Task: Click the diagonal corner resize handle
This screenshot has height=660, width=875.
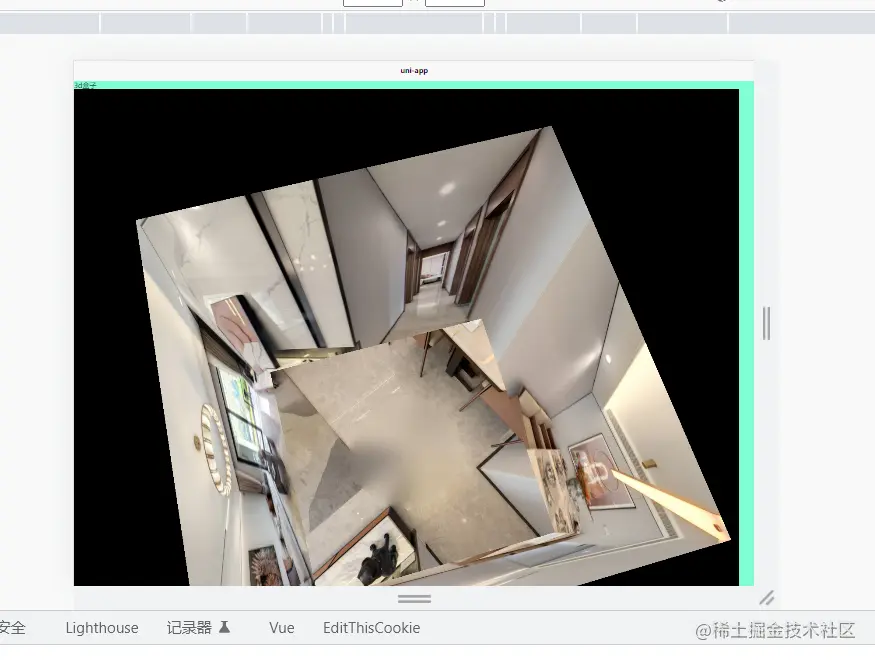Action: click(x=767, y=598)
